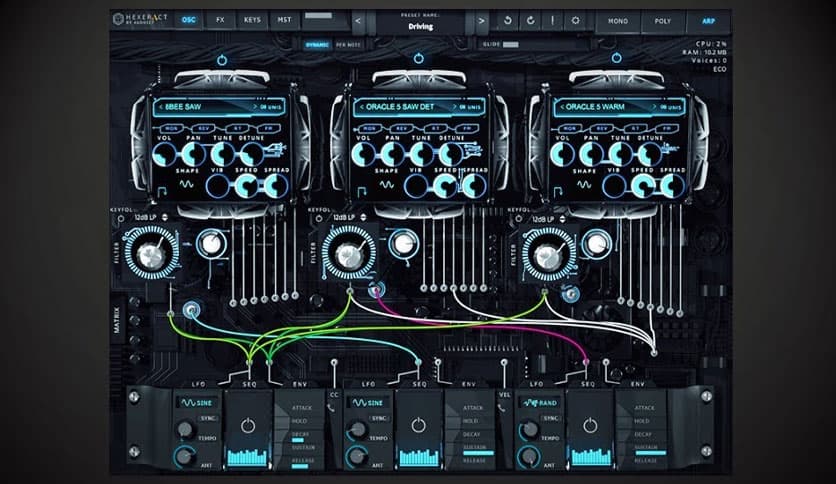Click third LFO AMT knob

coord(528,456)
